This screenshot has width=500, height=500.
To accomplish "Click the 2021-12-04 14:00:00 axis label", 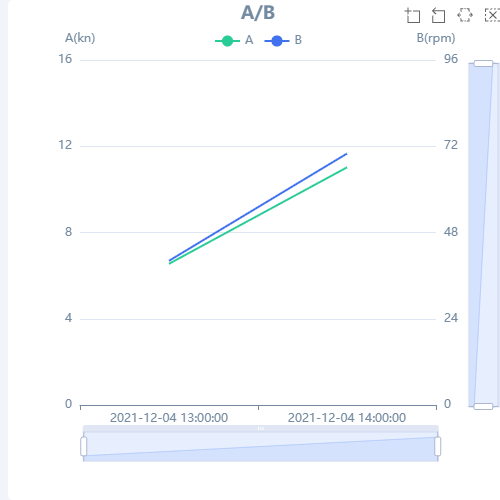I will coord(347,418).
